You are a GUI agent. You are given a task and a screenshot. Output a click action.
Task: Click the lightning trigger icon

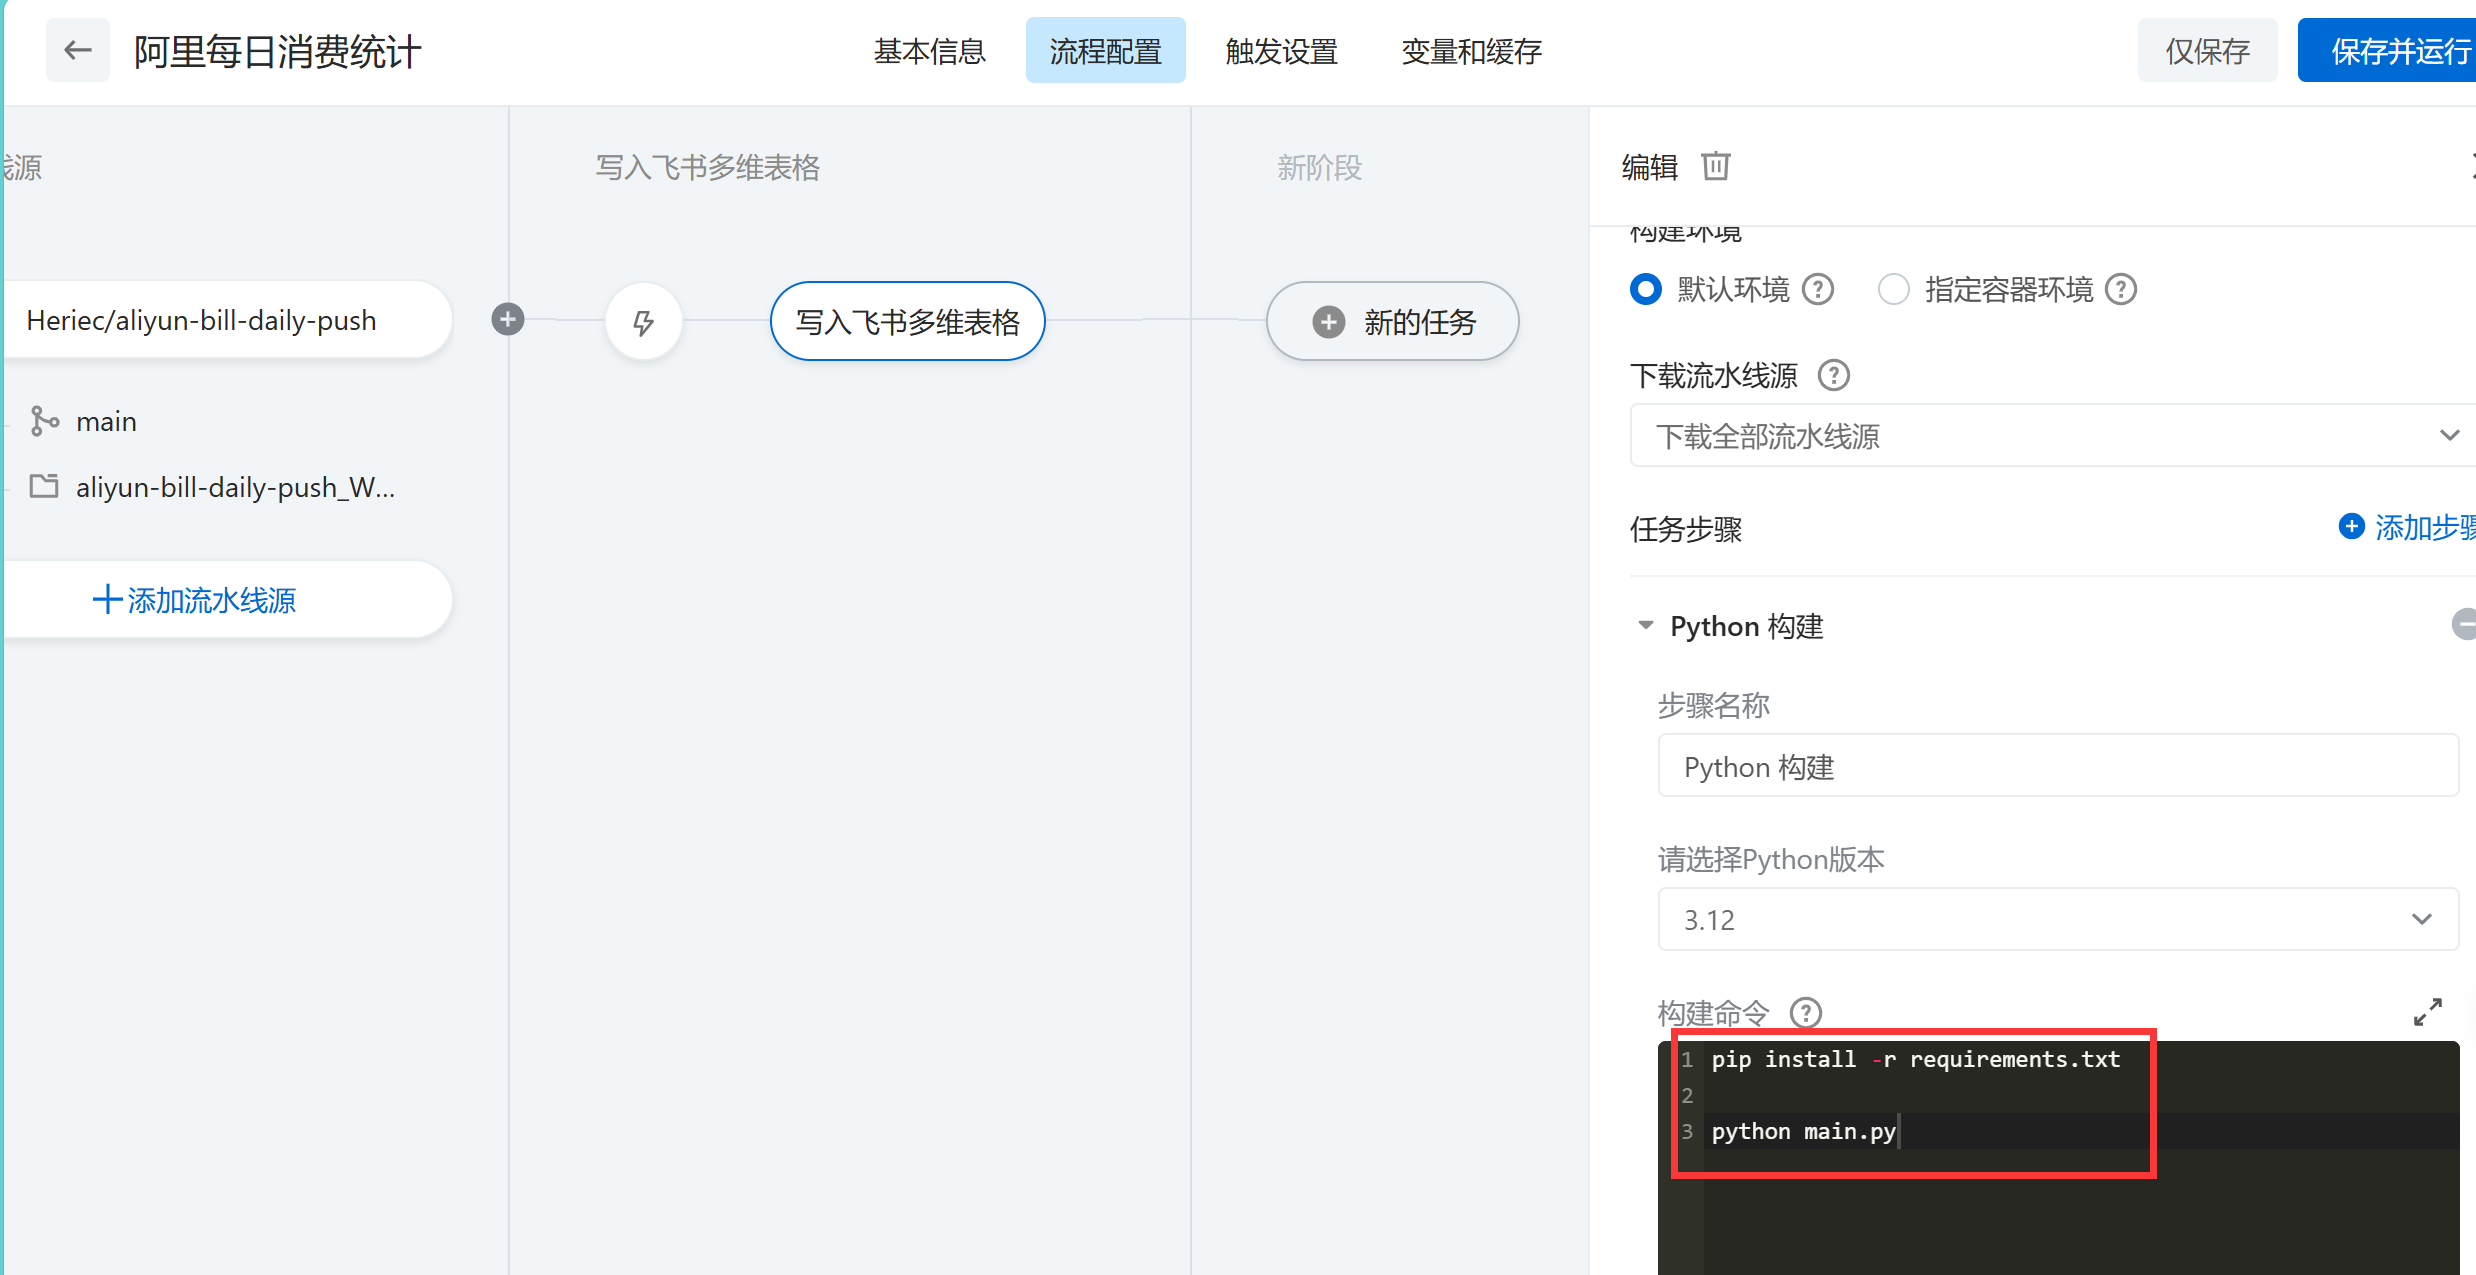[x=644, y=322]
